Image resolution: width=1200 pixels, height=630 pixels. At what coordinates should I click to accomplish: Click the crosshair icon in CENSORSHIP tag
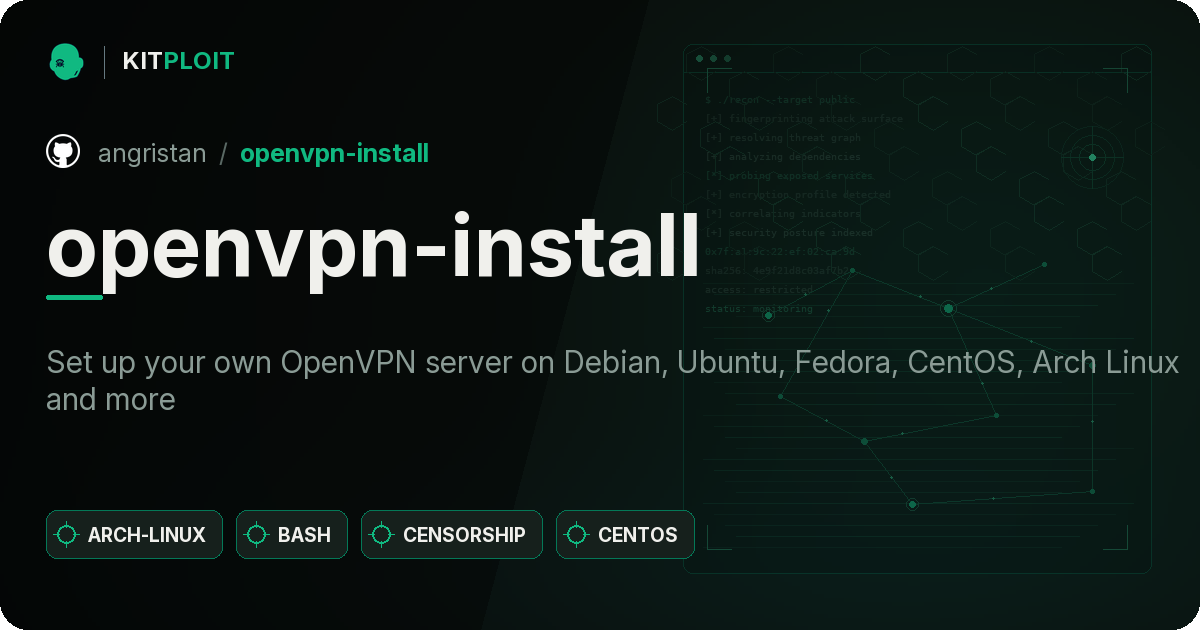(x=382, y=535)
